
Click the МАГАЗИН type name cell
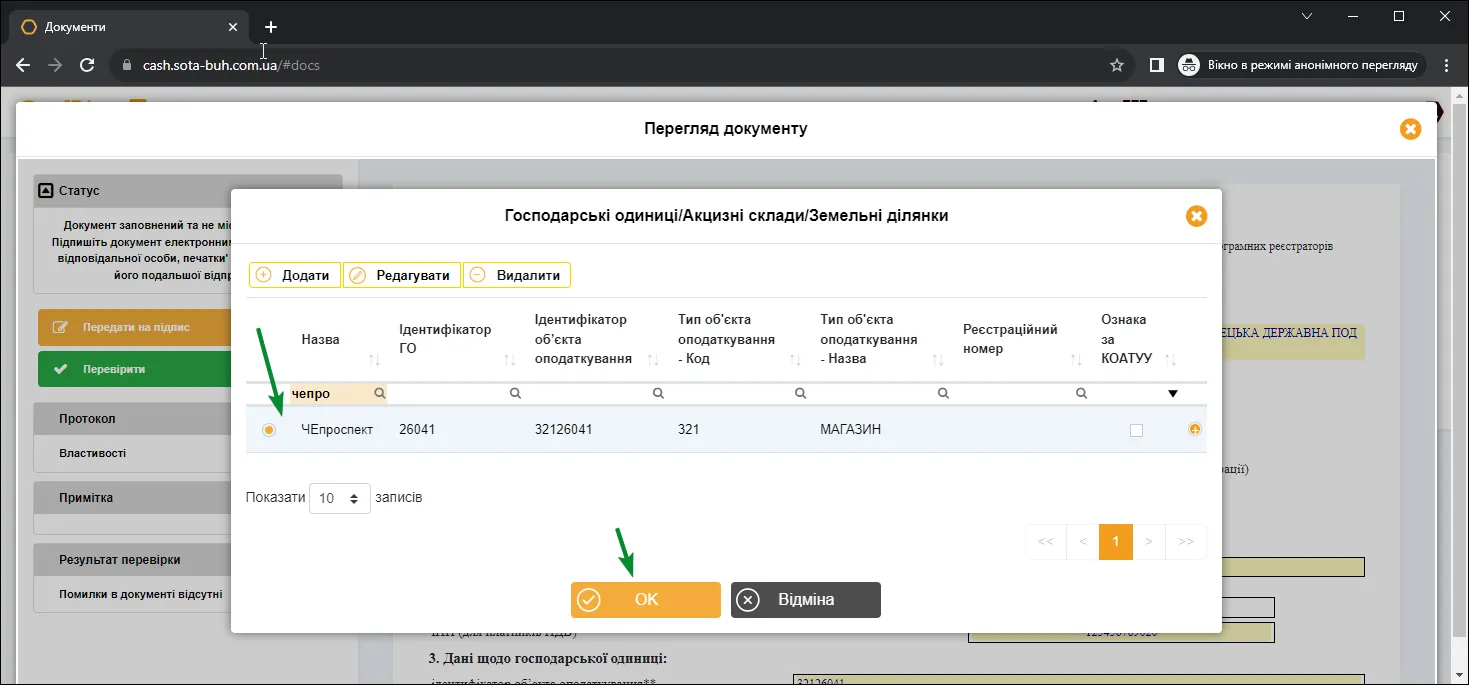coord(850,430)
